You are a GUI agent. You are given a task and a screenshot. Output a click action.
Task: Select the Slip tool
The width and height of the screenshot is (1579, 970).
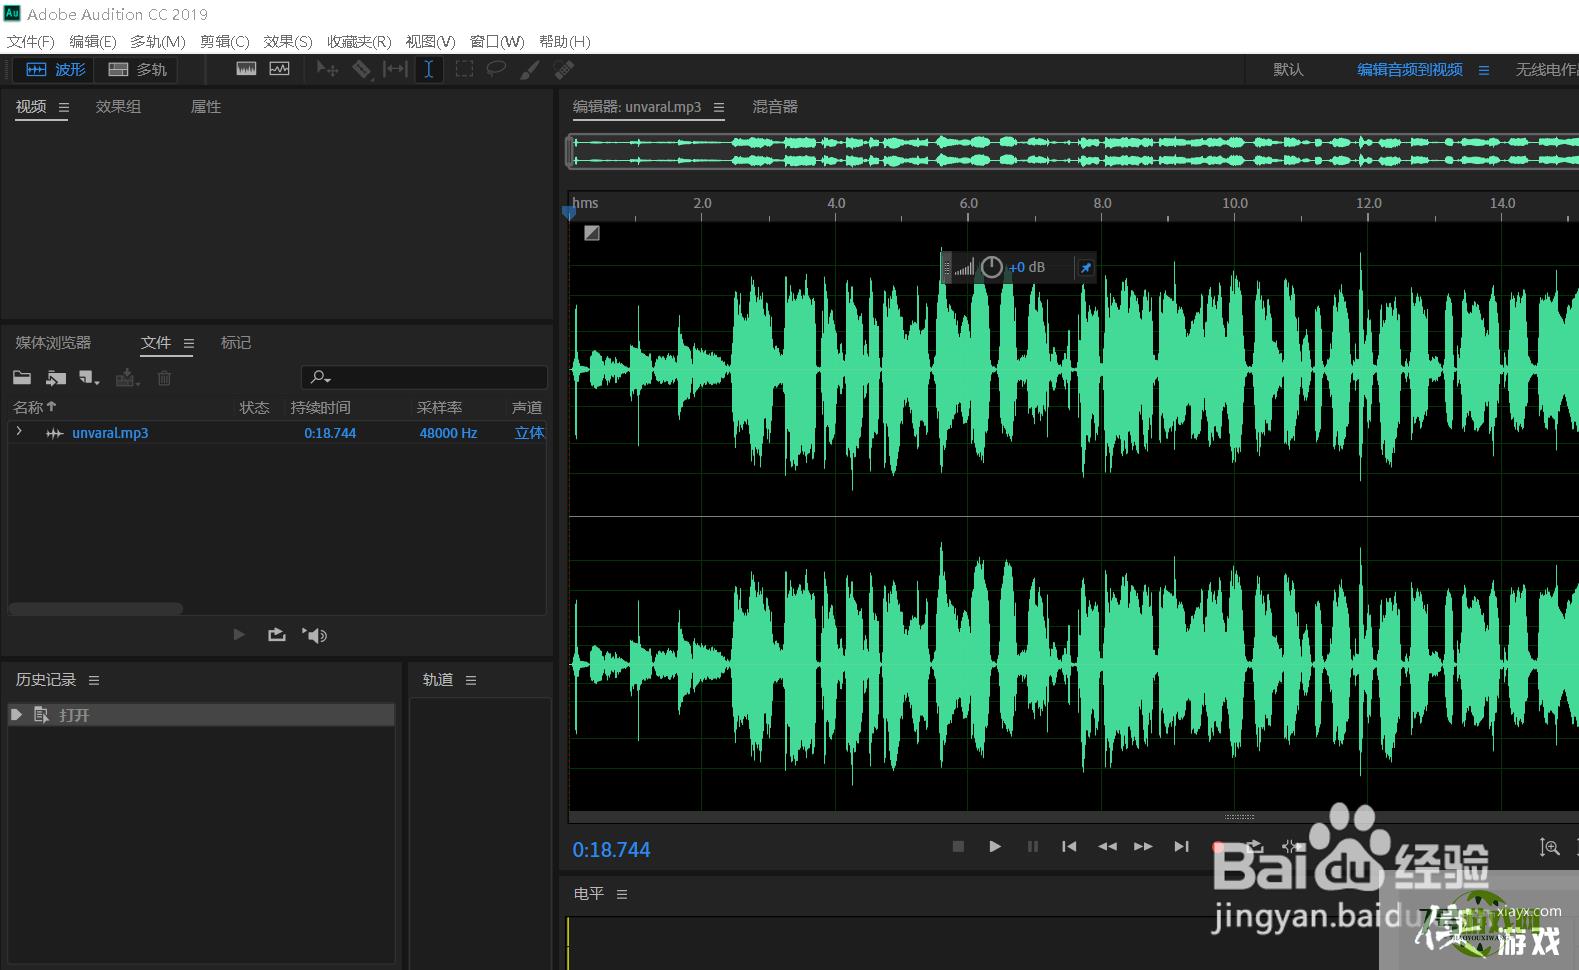pos(395,69)
